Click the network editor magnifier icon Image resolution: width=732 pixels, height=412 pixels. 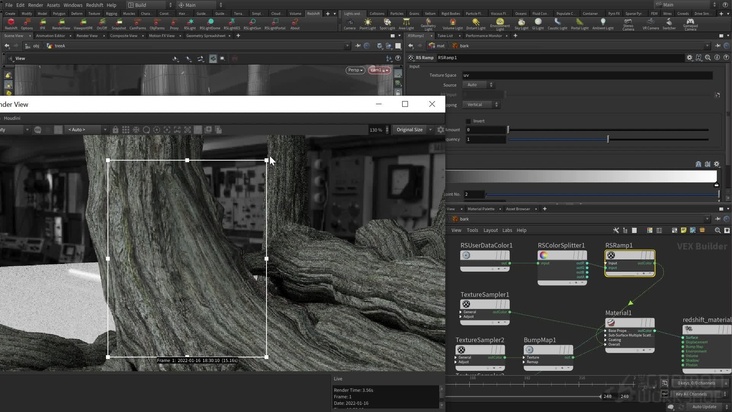[x=718, y=230]
